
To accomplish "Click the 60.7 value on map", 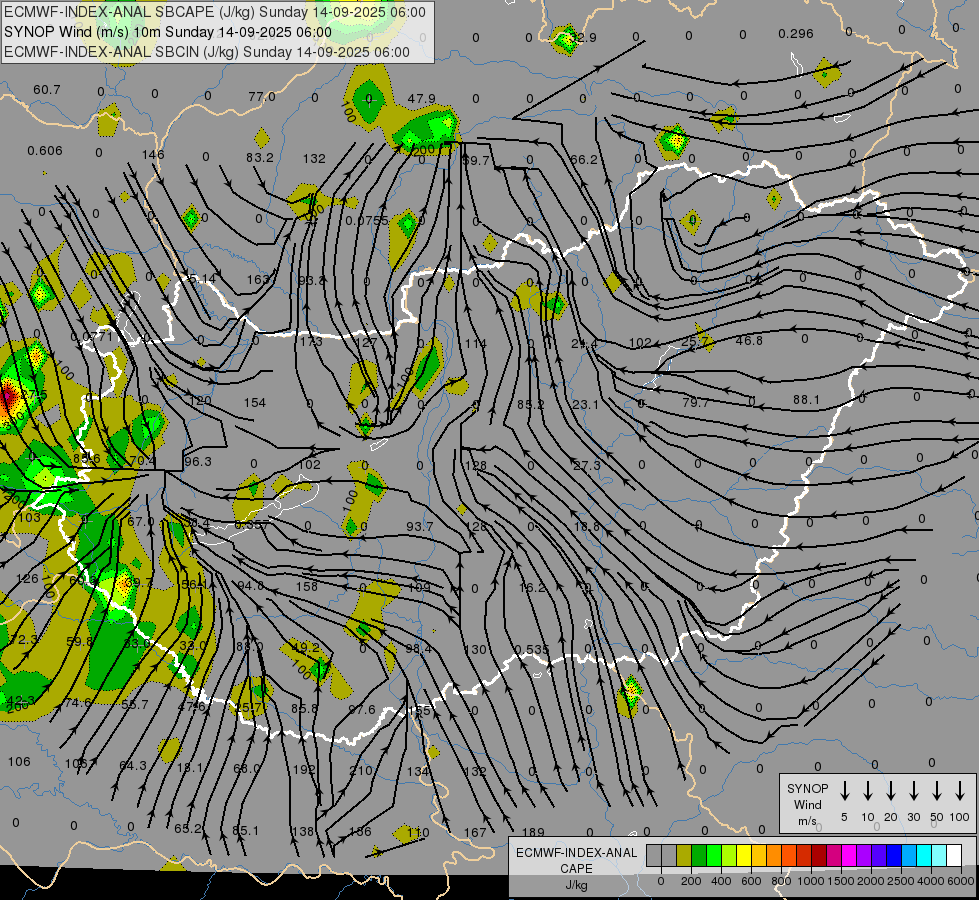I will (x=47, y=90).
